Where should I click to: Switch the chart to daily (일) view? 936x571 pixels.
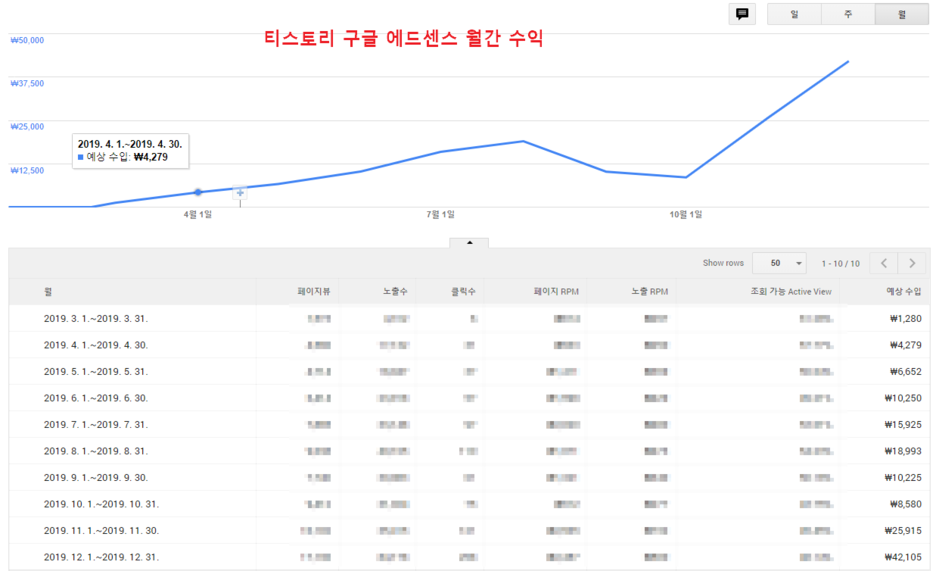pos(794,14)
